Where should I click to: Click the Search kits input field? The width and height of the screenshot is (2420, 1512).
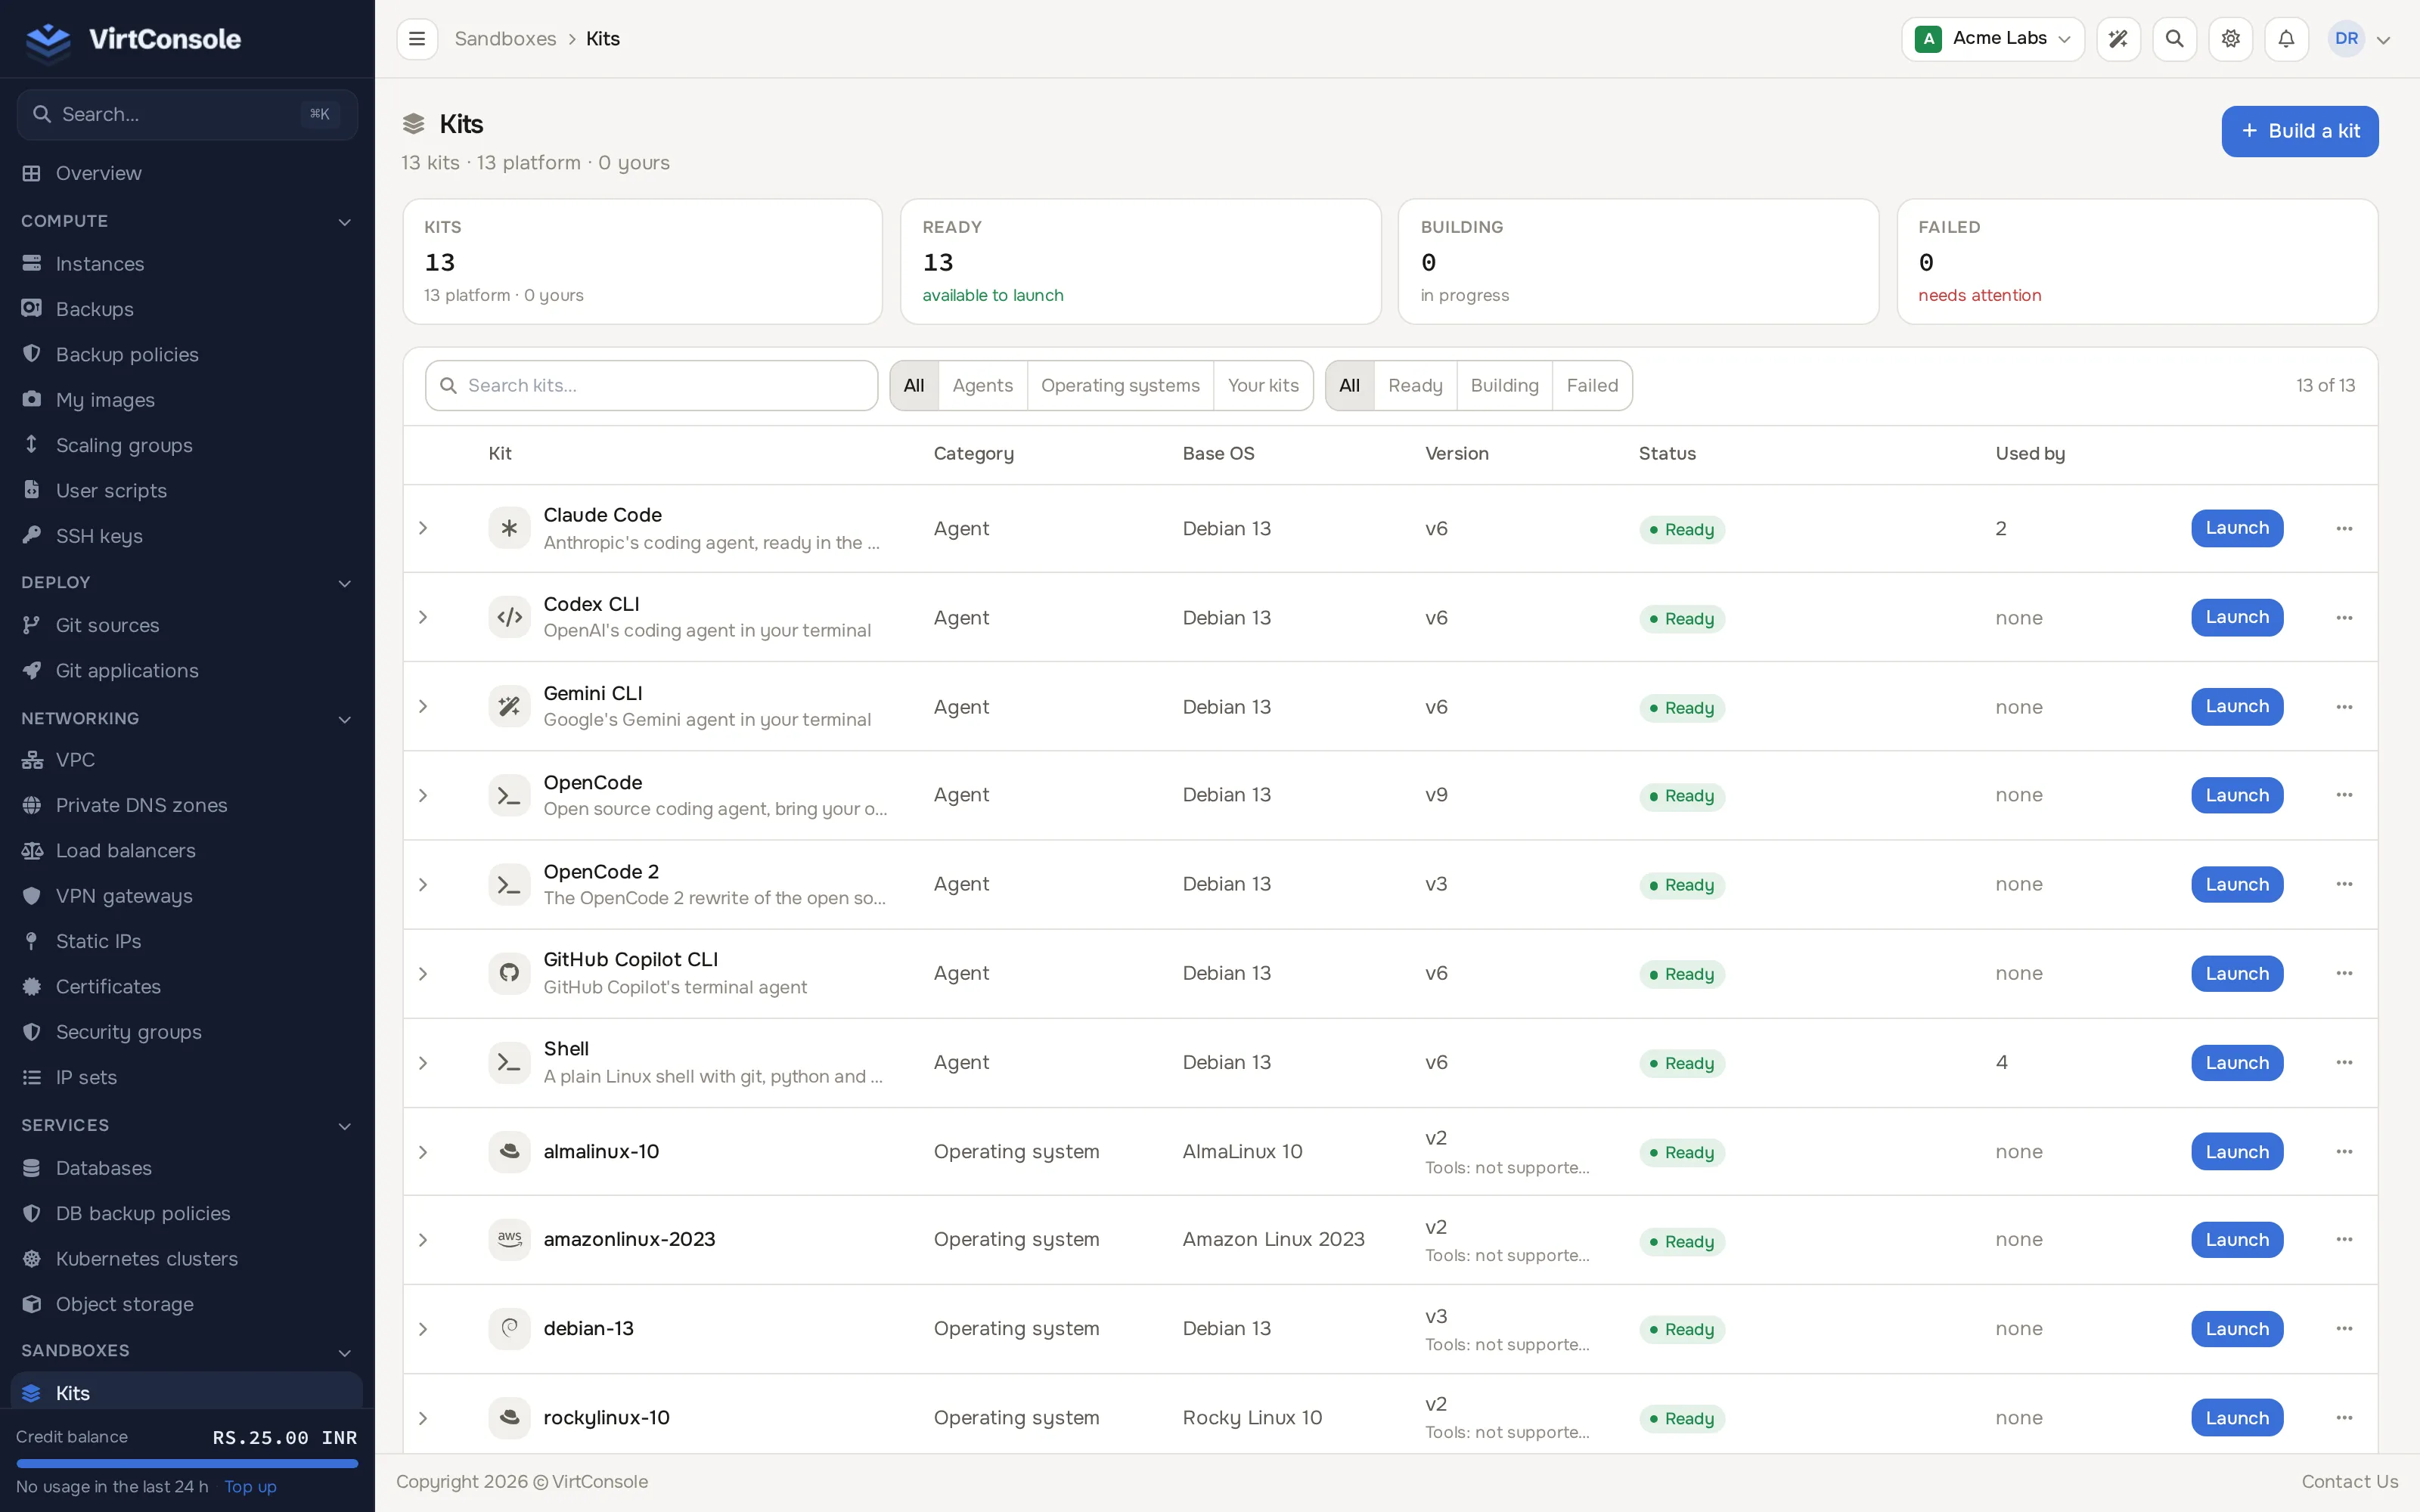tap(651, 386)
